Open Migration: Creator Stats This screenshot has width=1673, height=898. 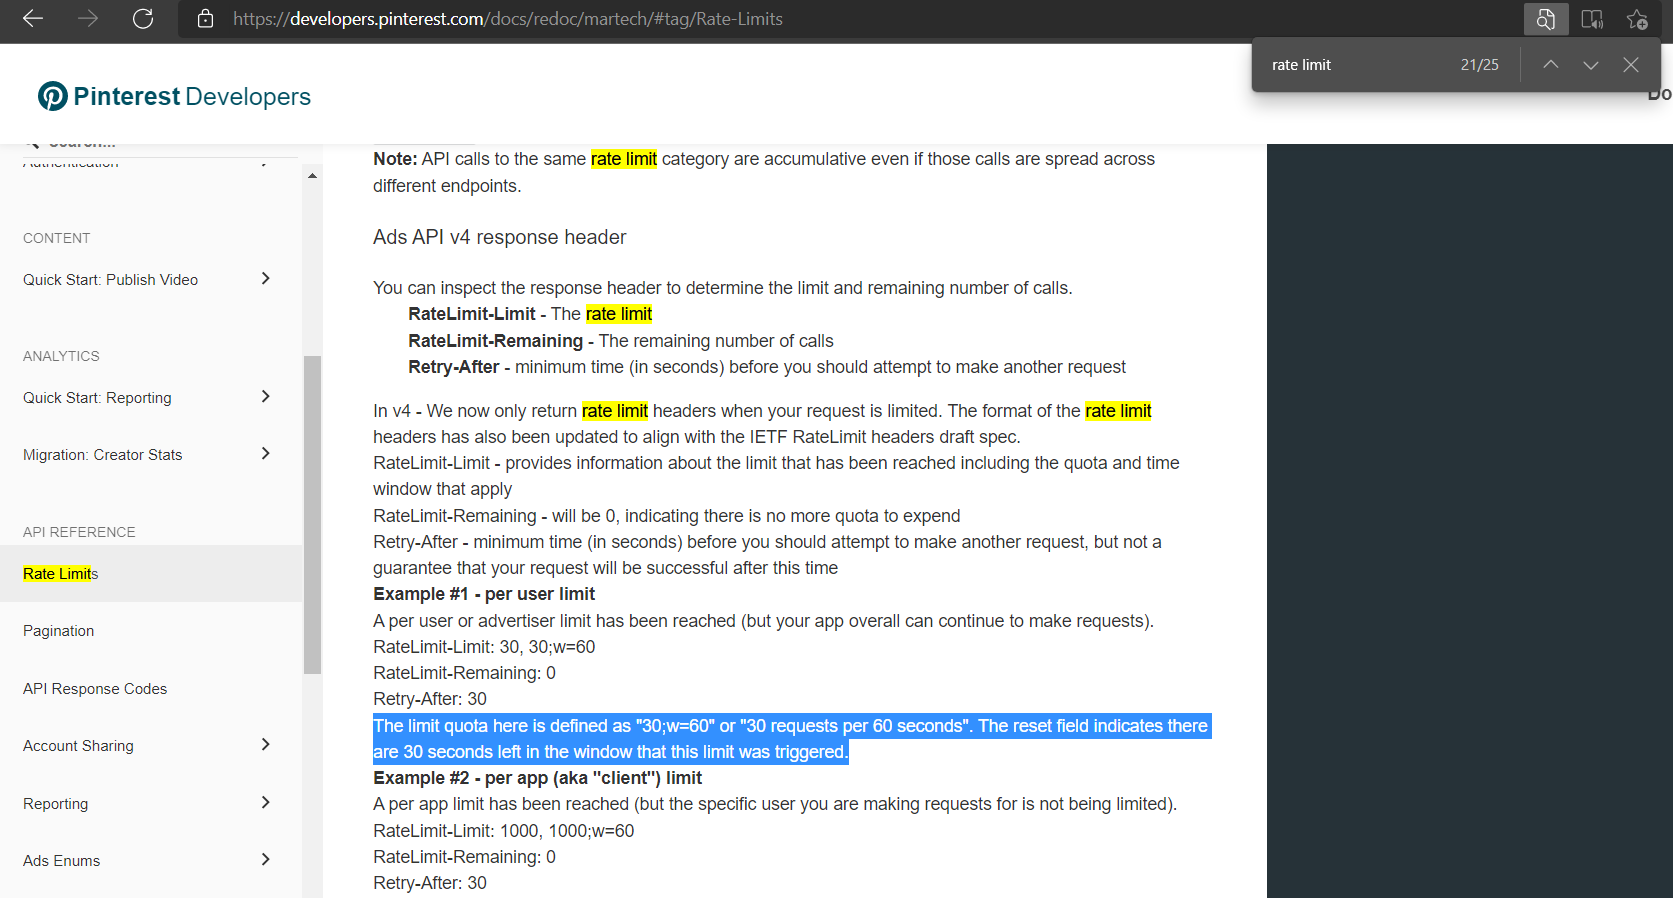103,455
